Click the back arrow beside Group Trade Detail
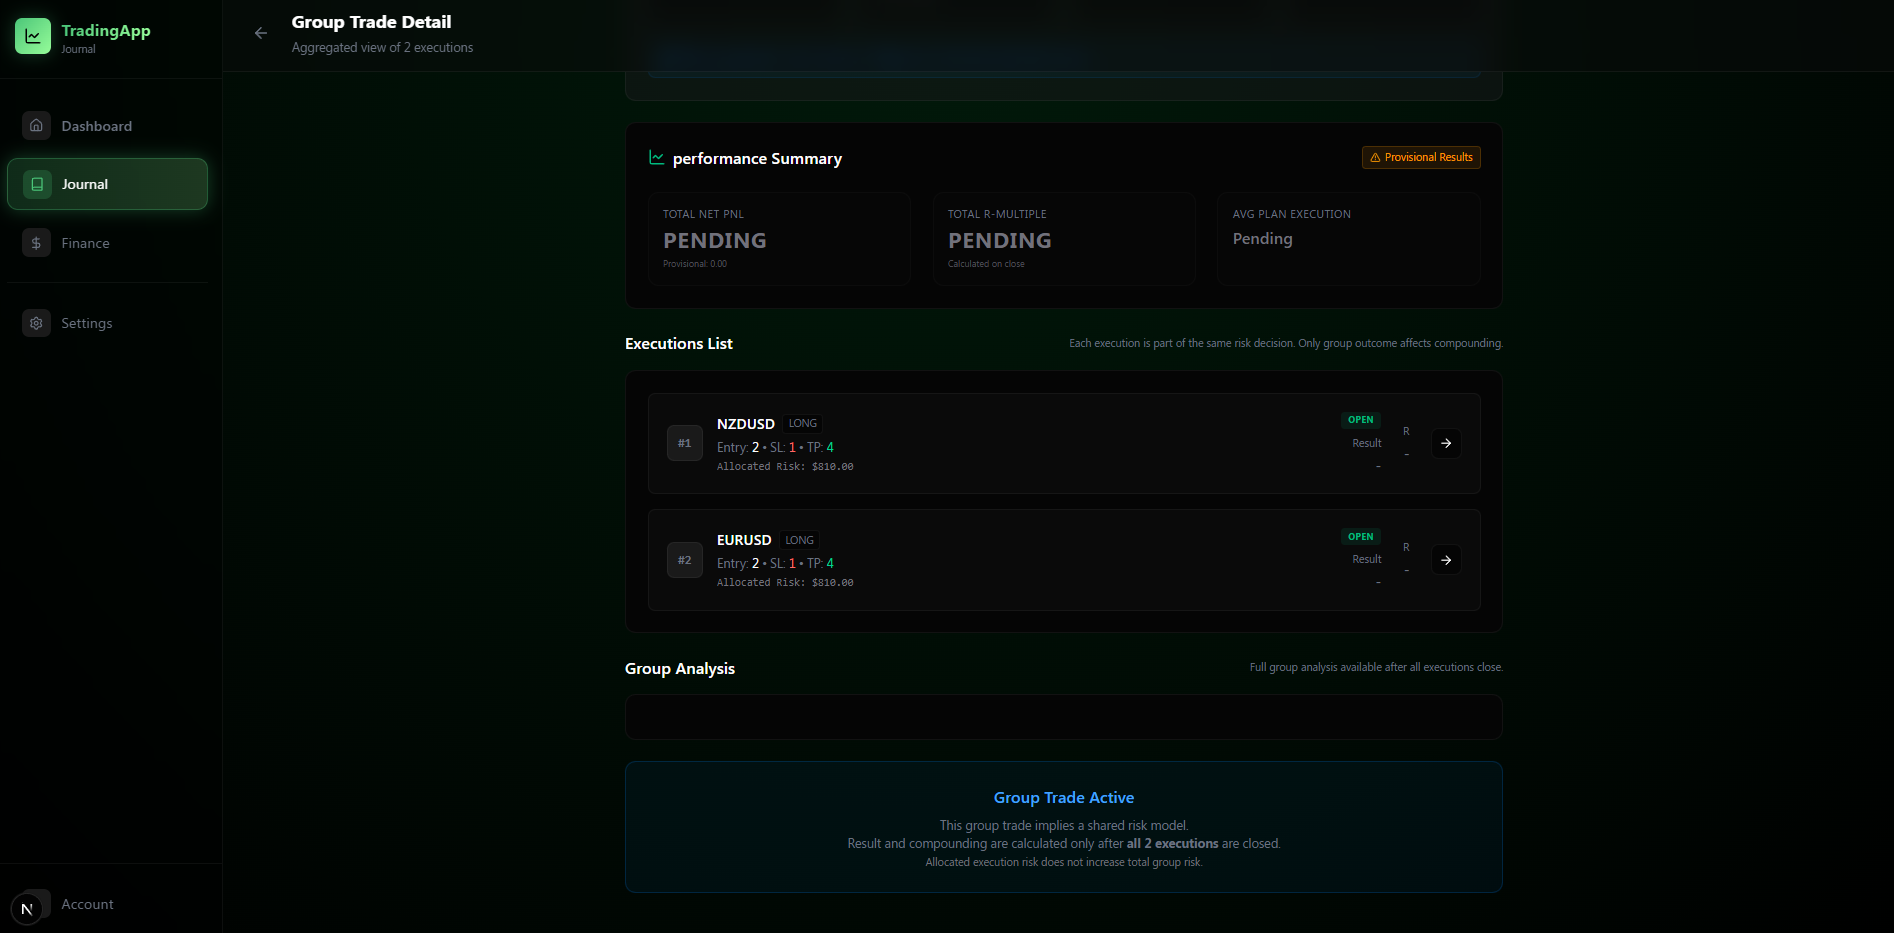 (260, 33)
